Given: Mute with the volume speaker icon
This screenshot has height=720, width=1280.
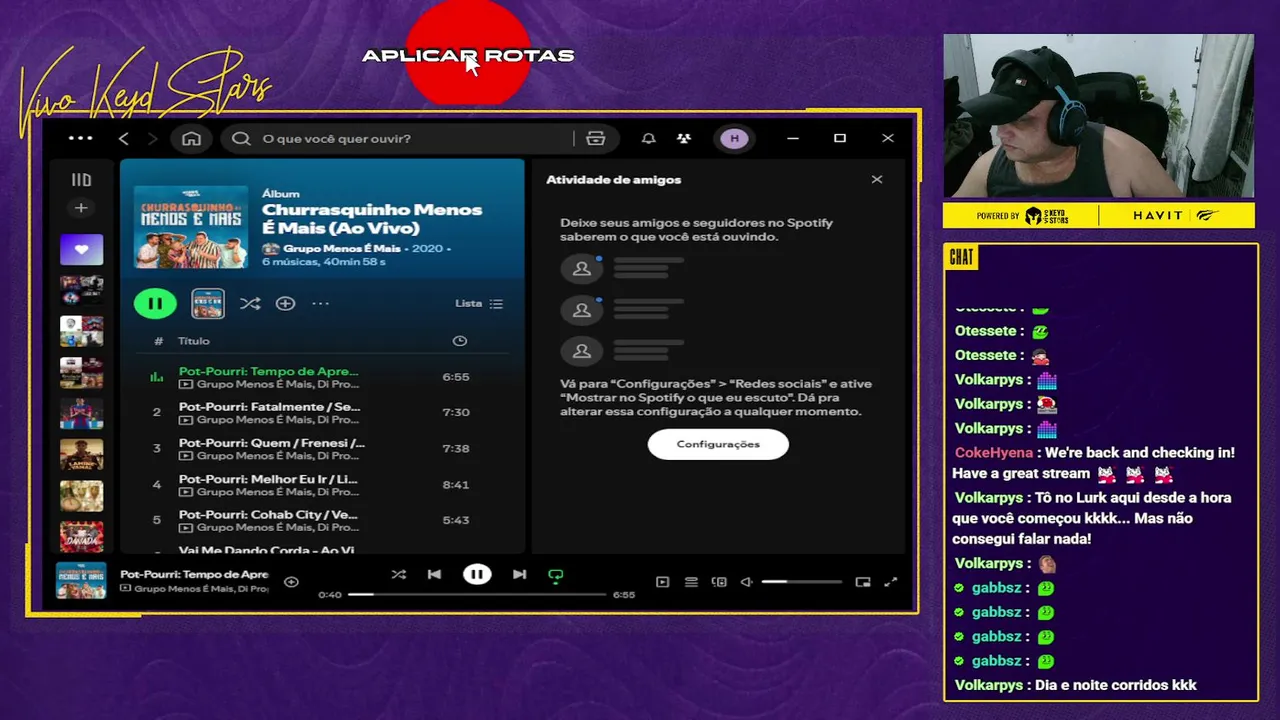Looking at the screenshot, I should 746,582.
